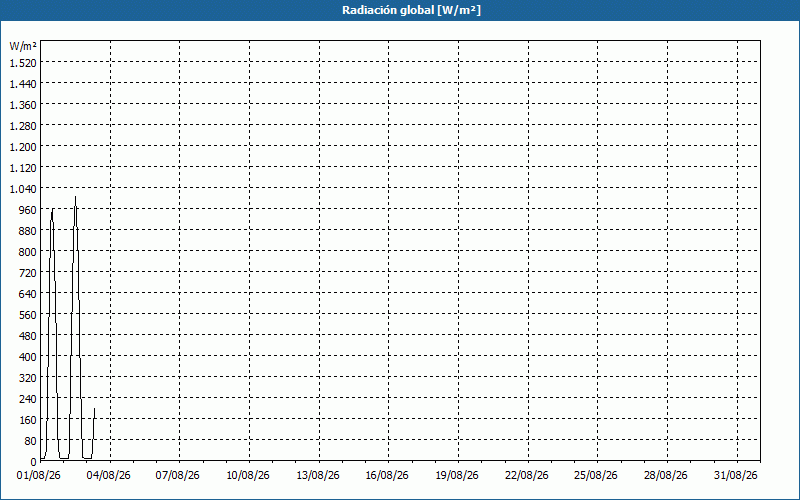Image resolution: width=800 pixels, height=500 pixels.
Task: Click the chart title 'Radiación global [W/m²]'
Action: click(x=411, y=10)
